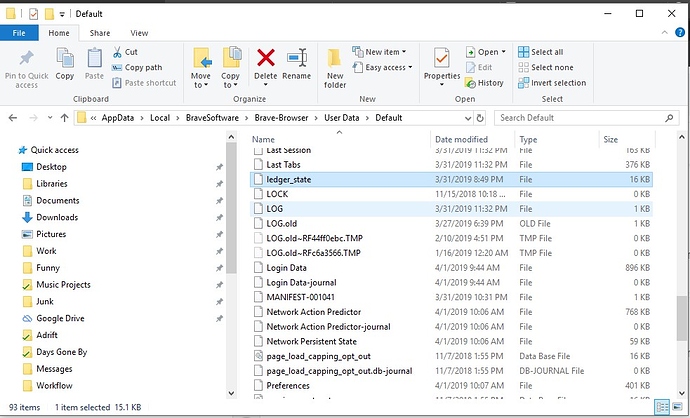Image resolution: width=690 pixels, height=418 pixels.
Task: Open the File tab
Action: 19,33
